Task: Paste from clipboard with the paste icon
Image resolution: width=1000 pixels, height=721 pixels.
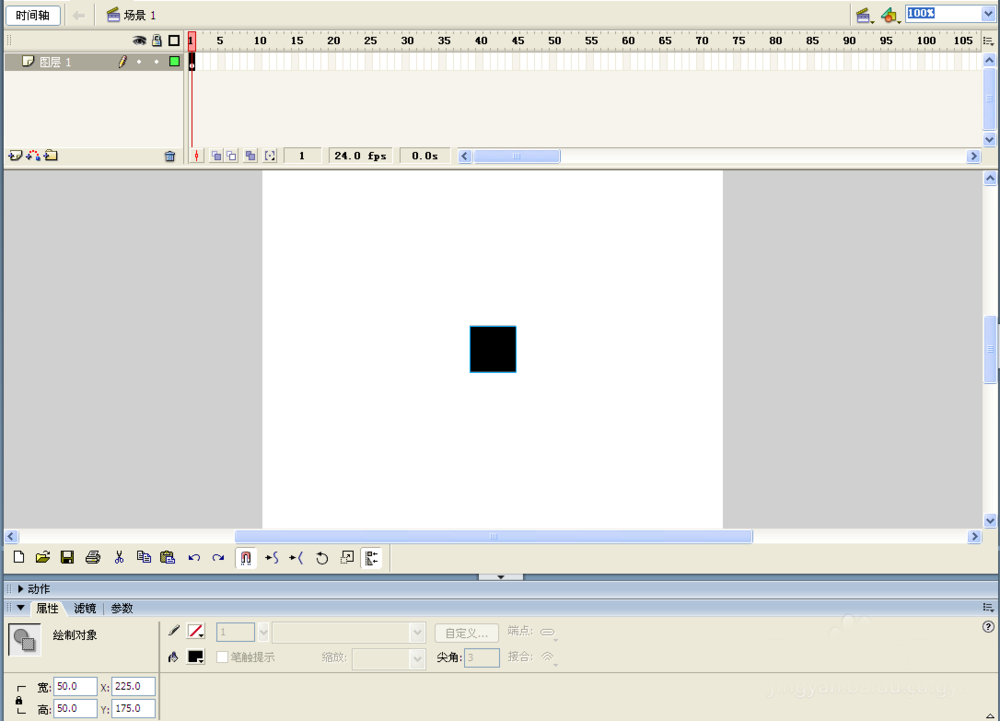Action: coord(168,557)
